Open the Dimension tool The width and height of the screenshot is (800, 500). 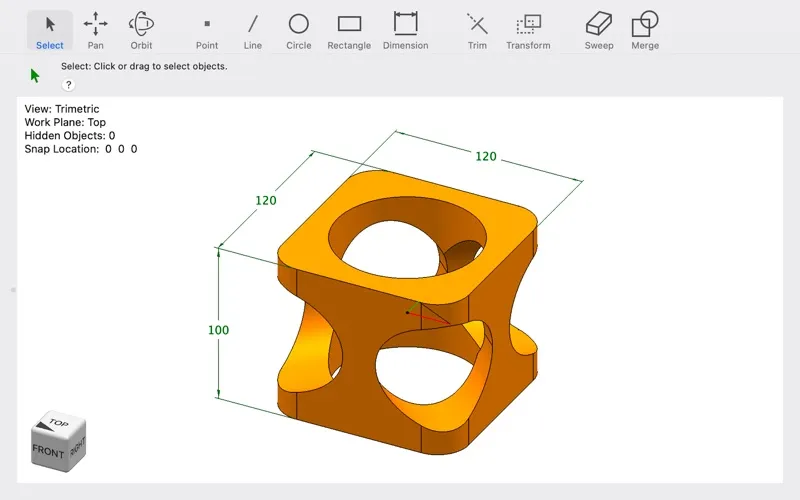coord(406,31)
